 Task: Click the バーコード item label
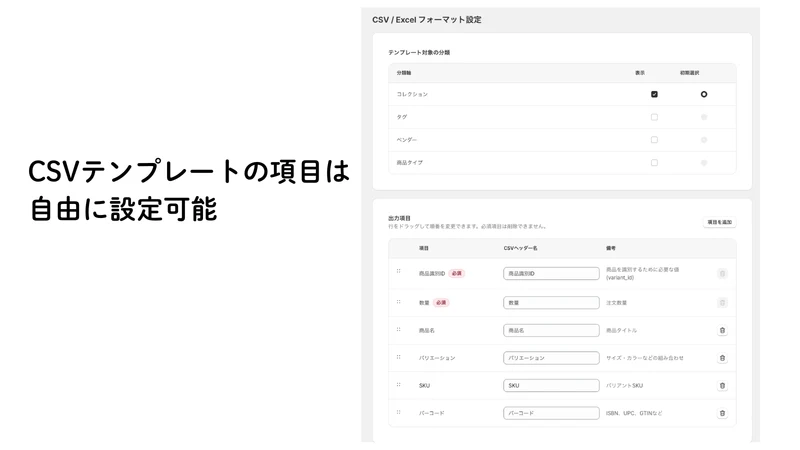(x=432, y=413)
